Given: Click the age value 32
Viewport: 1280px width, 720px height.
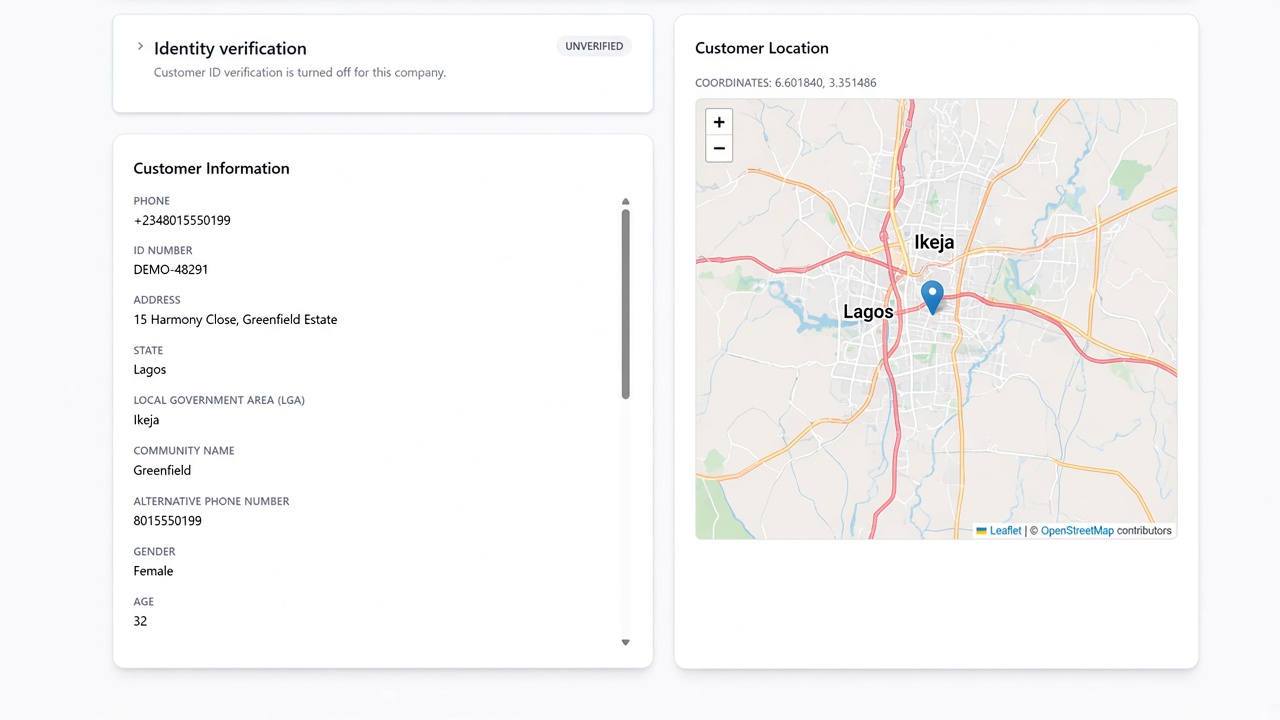Looking at the screenshot, I should (x=140, y=621).
